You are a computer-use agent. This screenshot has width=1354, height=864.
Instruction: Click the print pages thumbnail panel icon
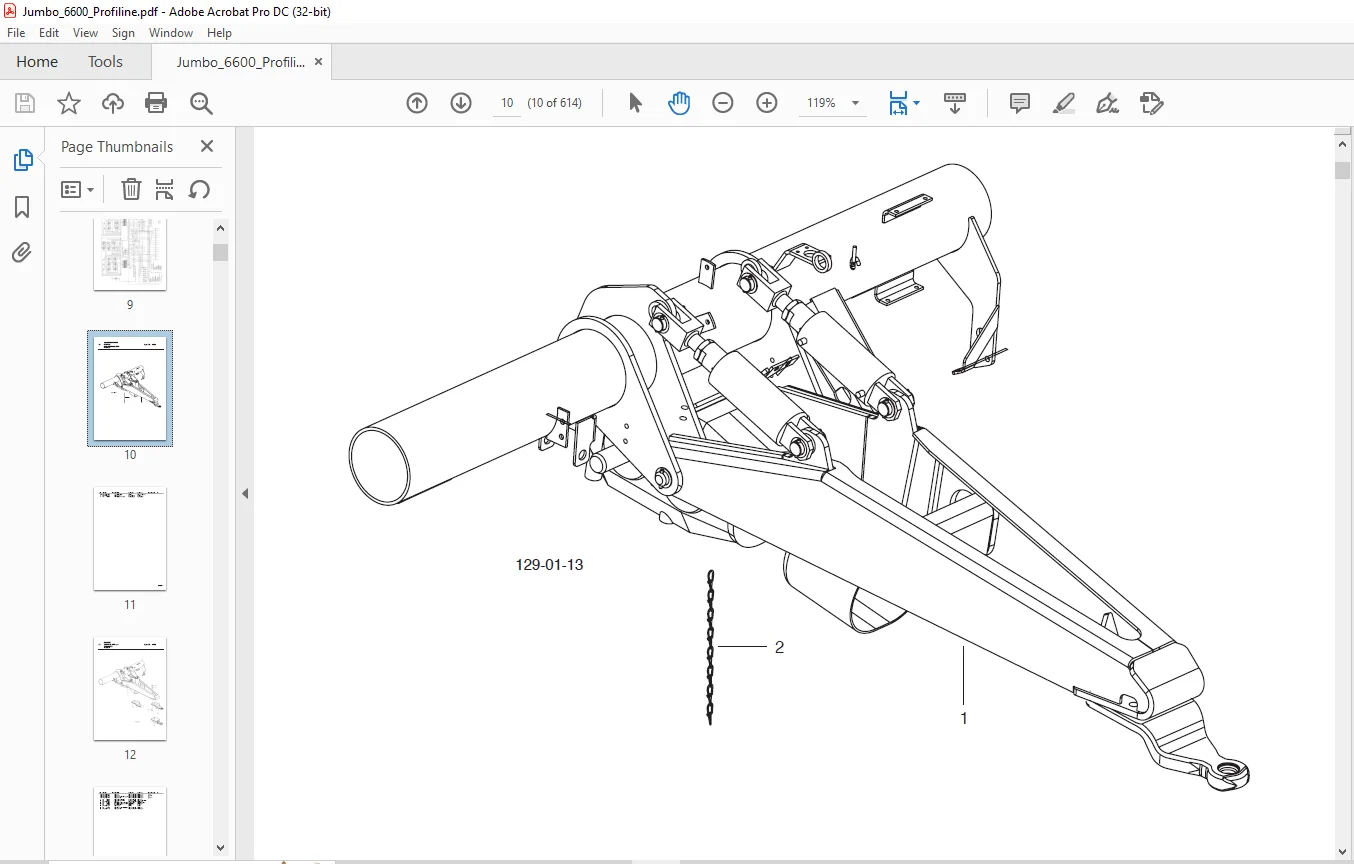point(165,189)
